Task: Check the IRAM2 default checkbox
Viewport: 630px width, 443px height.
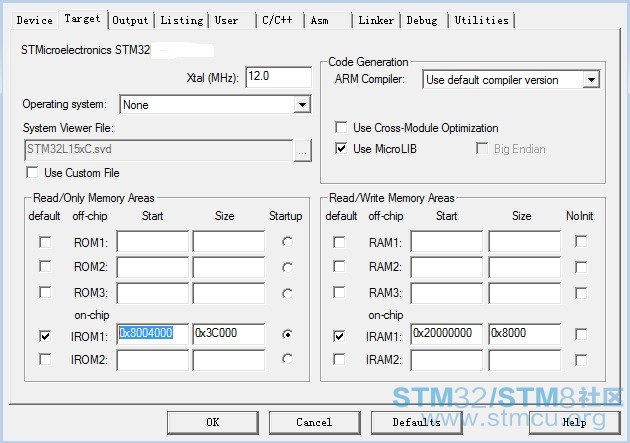Action: point(339,359)
